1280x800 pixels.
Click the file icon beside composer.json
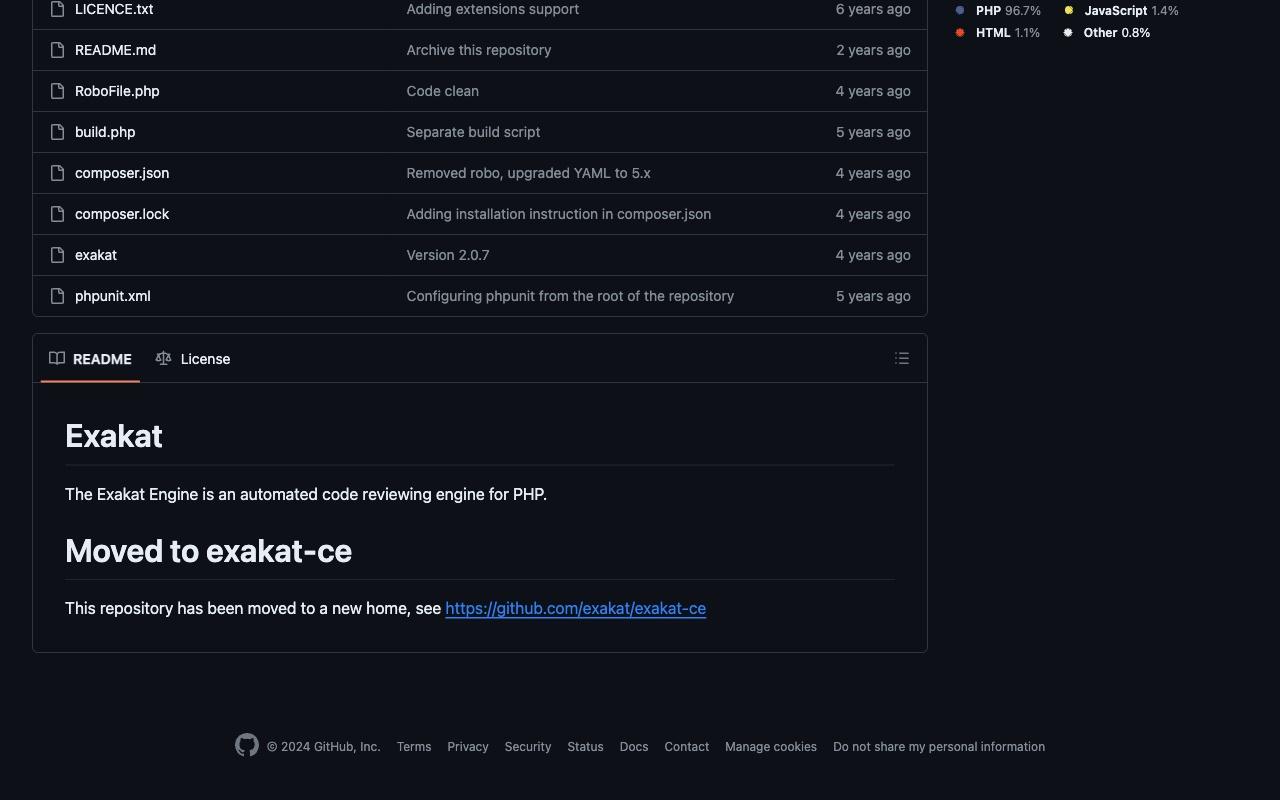tap(58, 173)
